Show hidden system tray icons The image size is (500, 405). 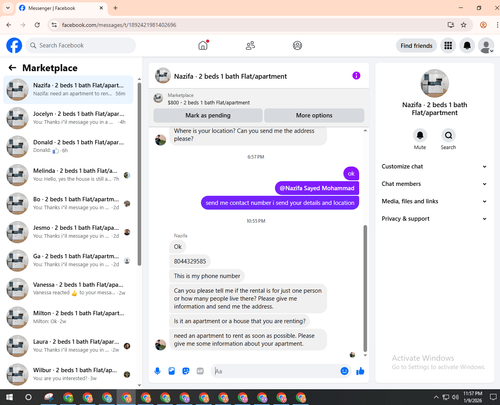436,397
